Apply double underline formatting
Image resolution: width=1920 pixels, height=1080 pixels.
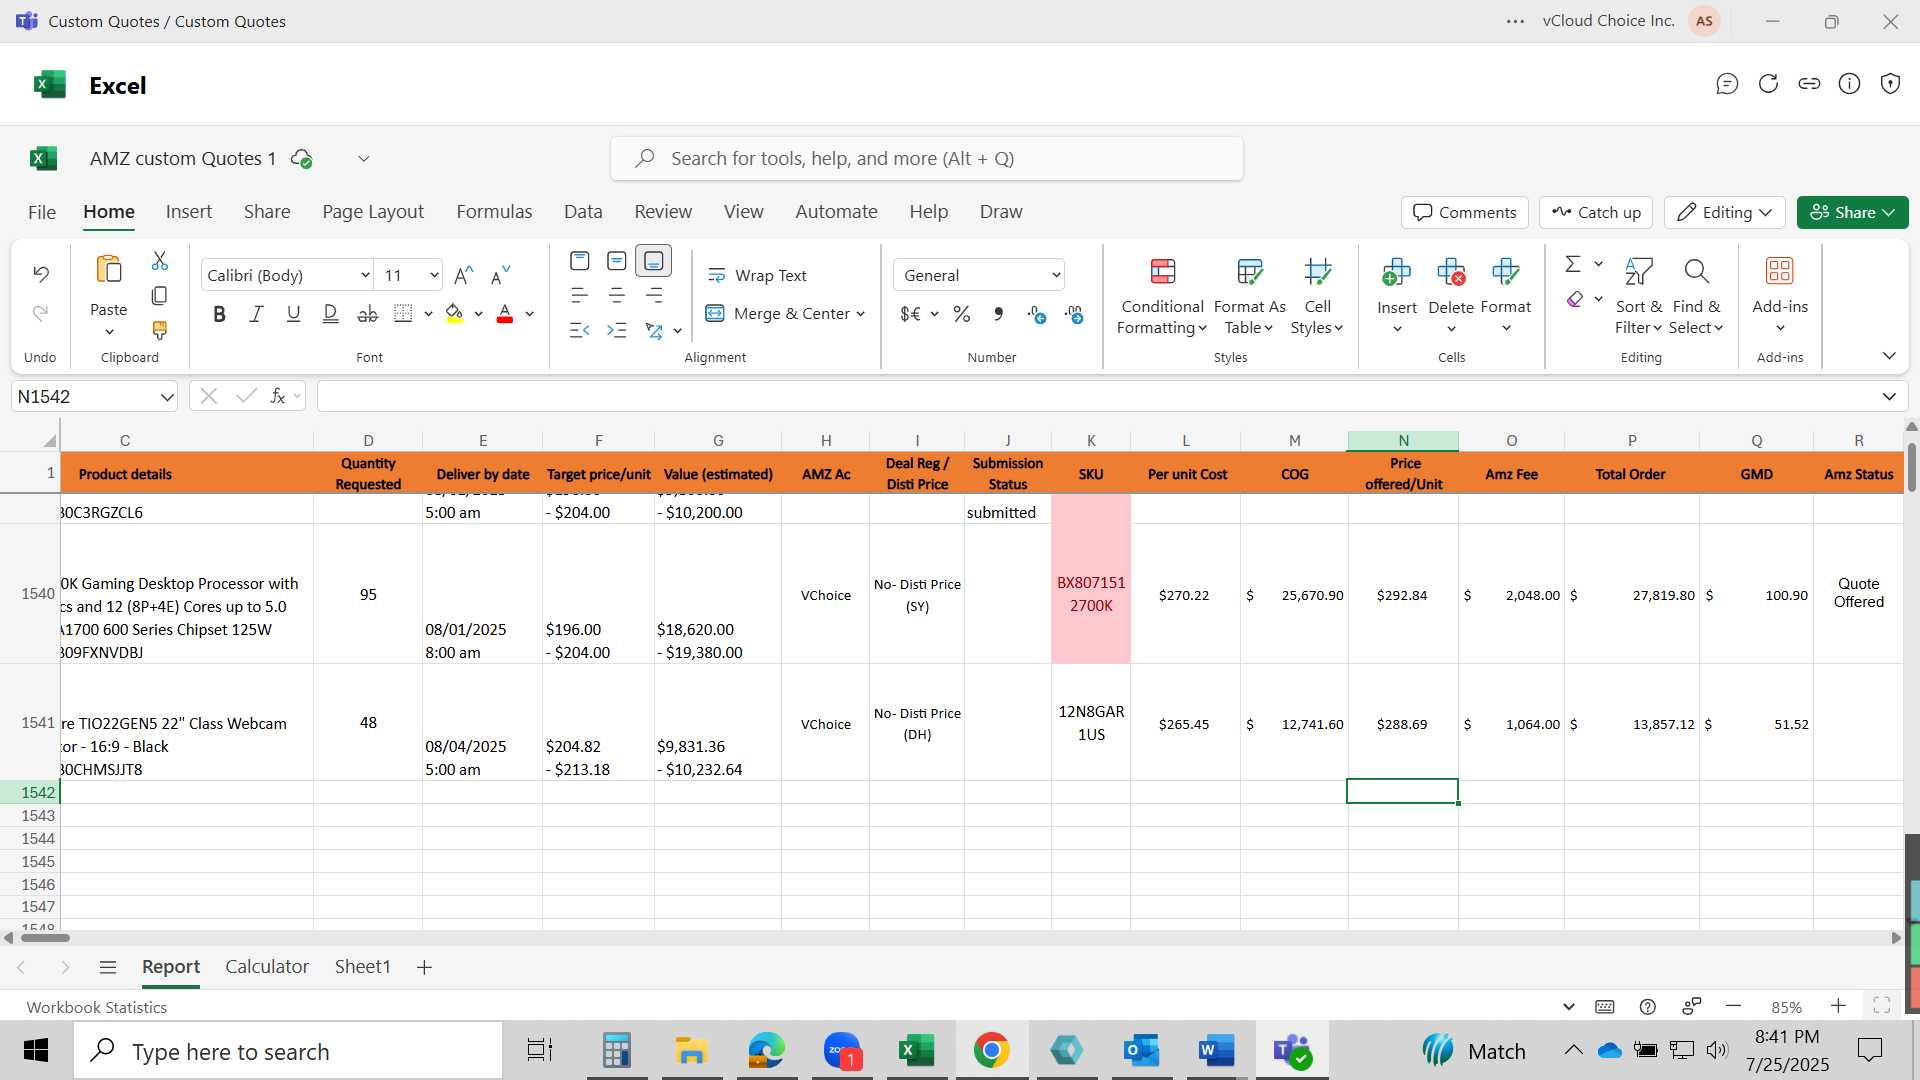click(331, 314)
